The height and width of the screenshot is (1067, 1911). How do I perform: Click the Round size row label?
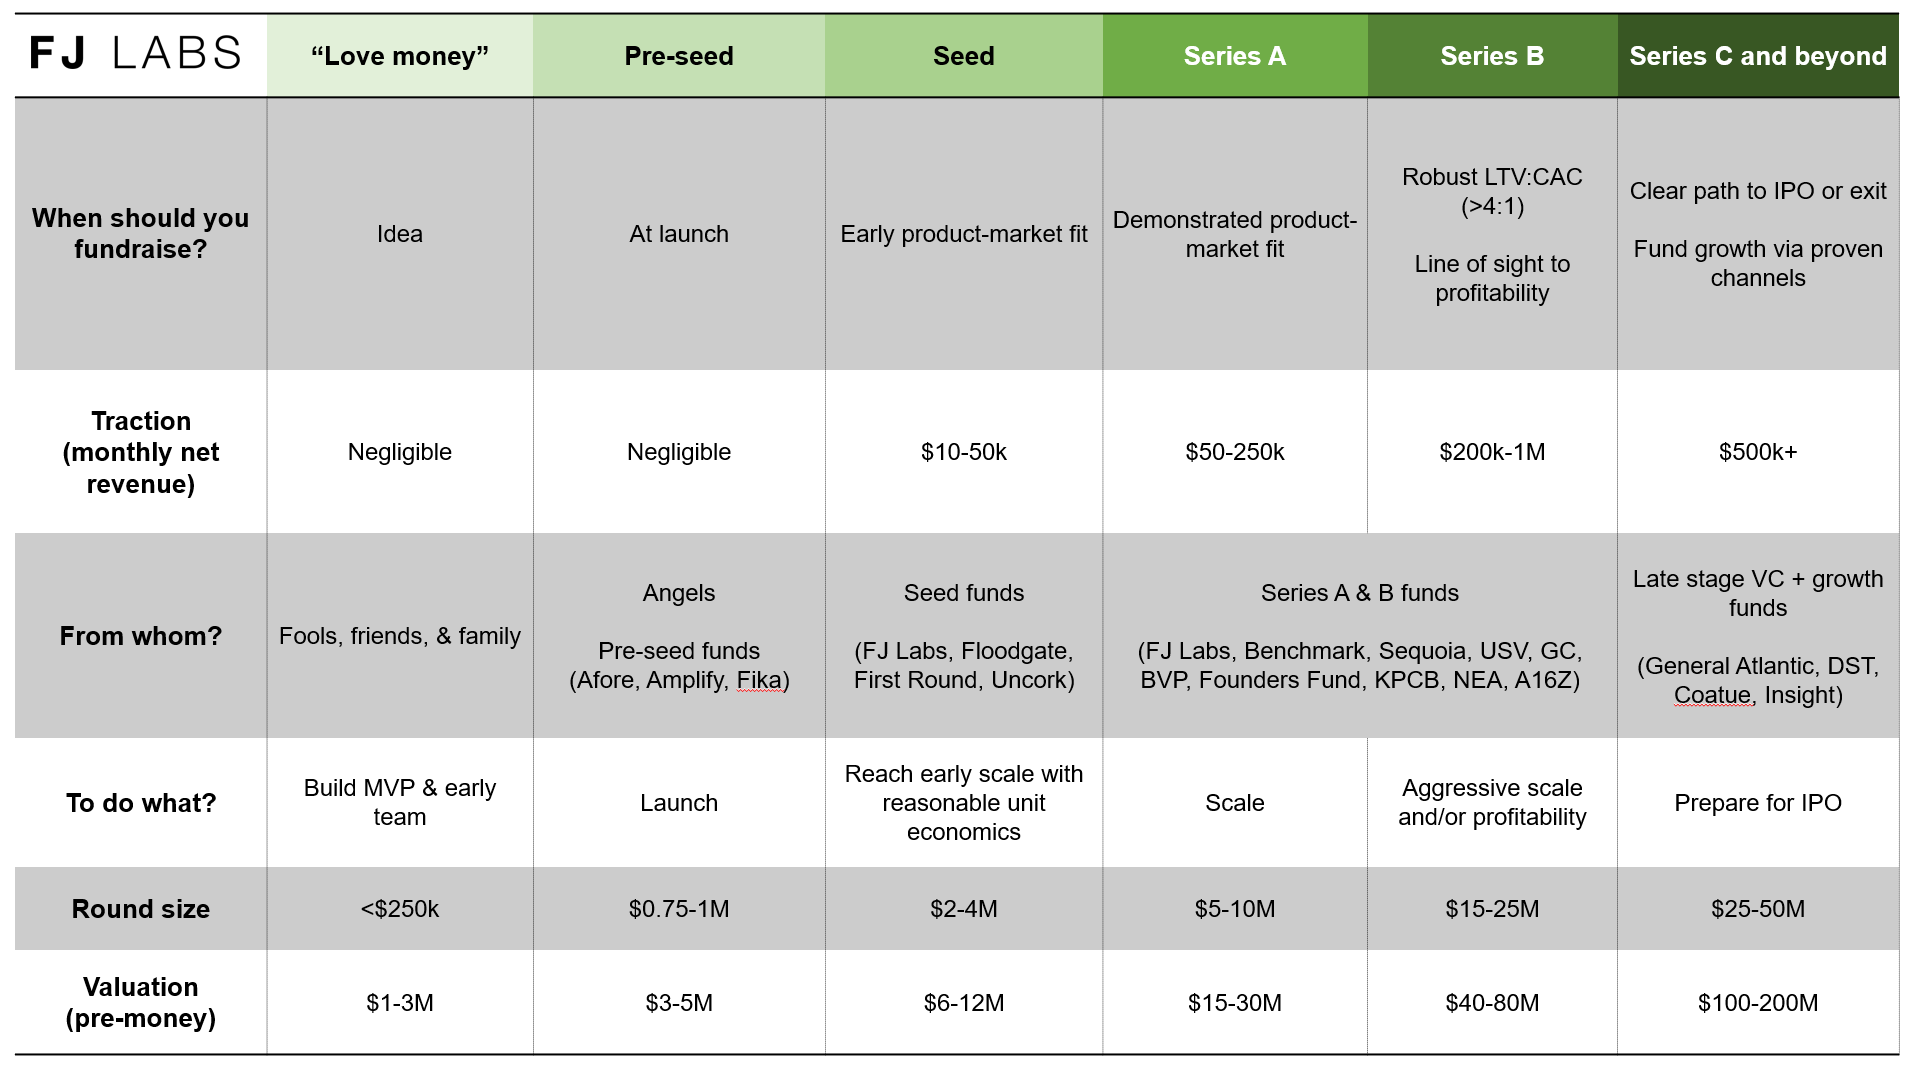[141, 909]
